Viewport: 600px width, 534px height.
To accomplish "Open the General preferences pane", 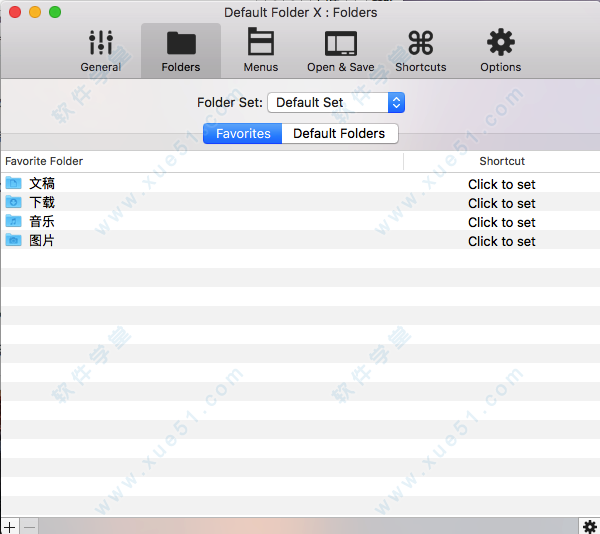I will [x=101, y=51].
